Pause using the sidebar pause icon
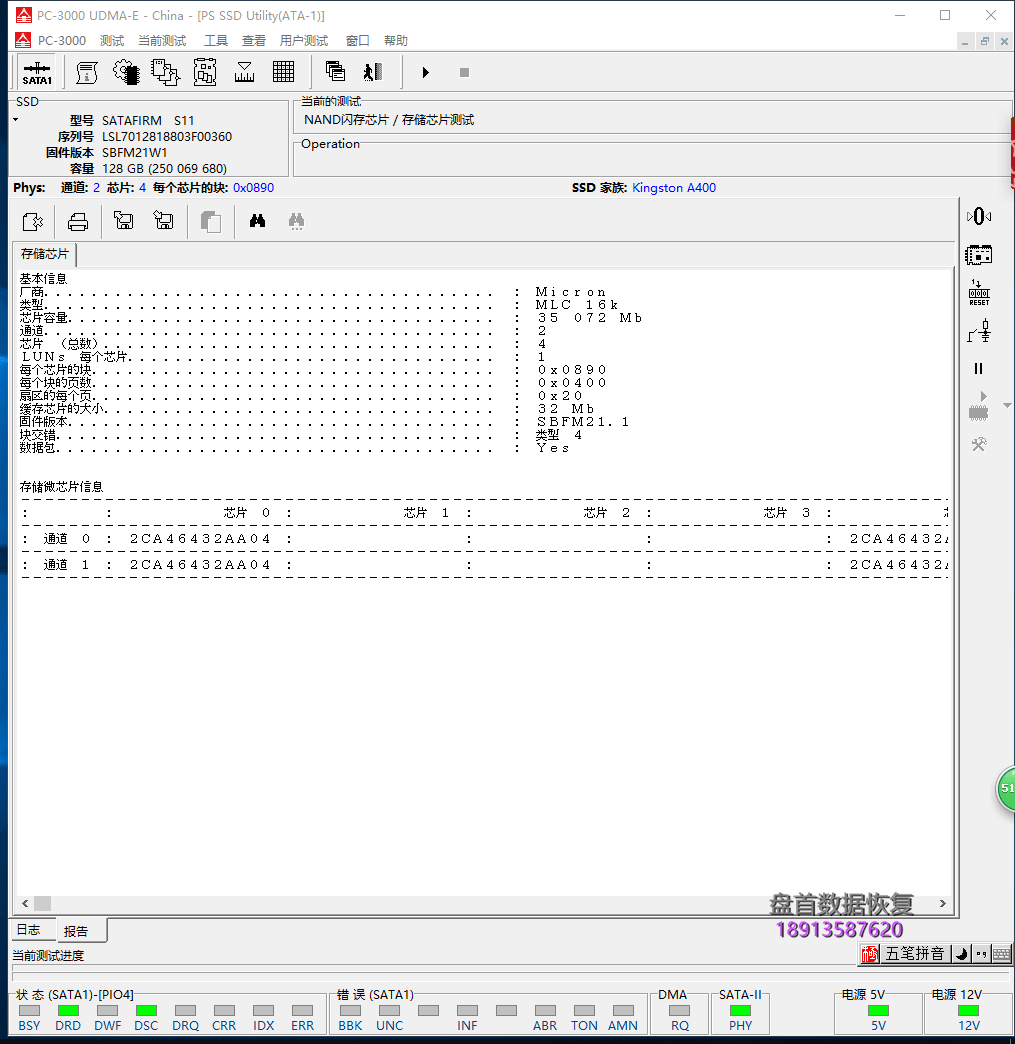The height and width of the screenshot is (1044, 1015). coord(978,368)
